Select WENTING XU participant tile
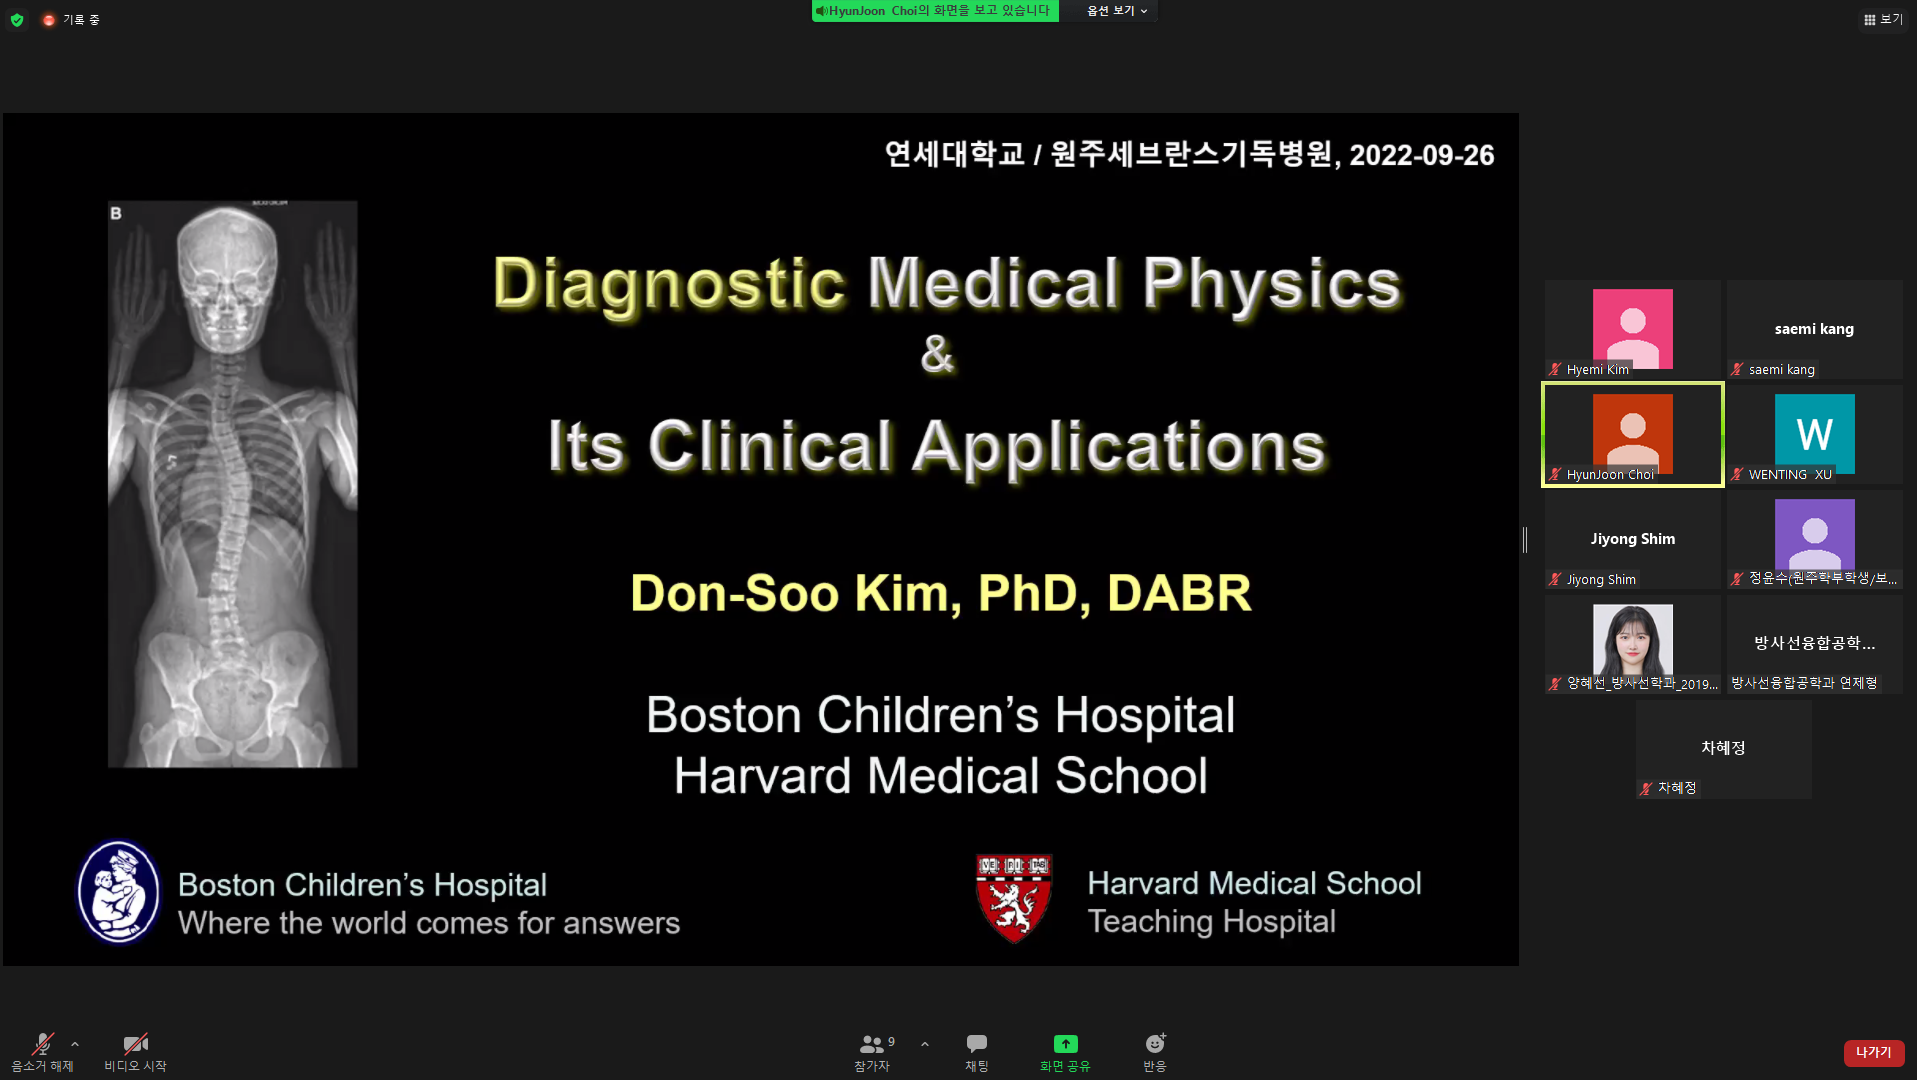 tap(1814, 434)
